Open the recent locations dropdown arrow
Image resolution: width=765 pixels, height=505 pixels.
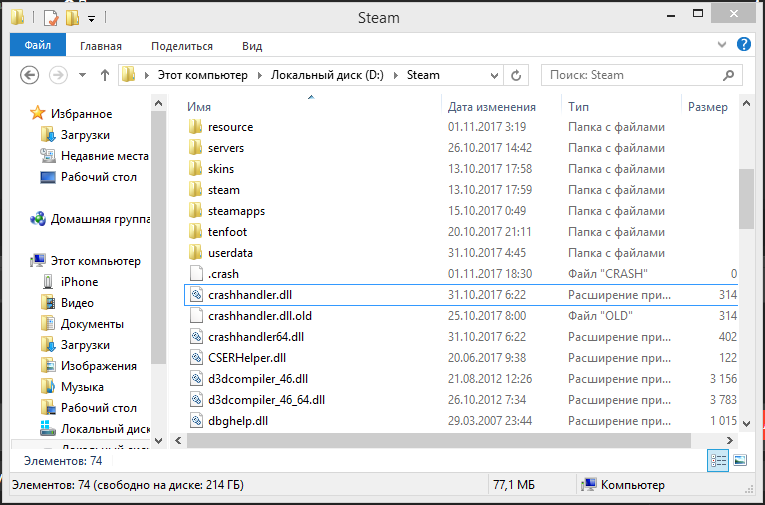tap(82, 75)
